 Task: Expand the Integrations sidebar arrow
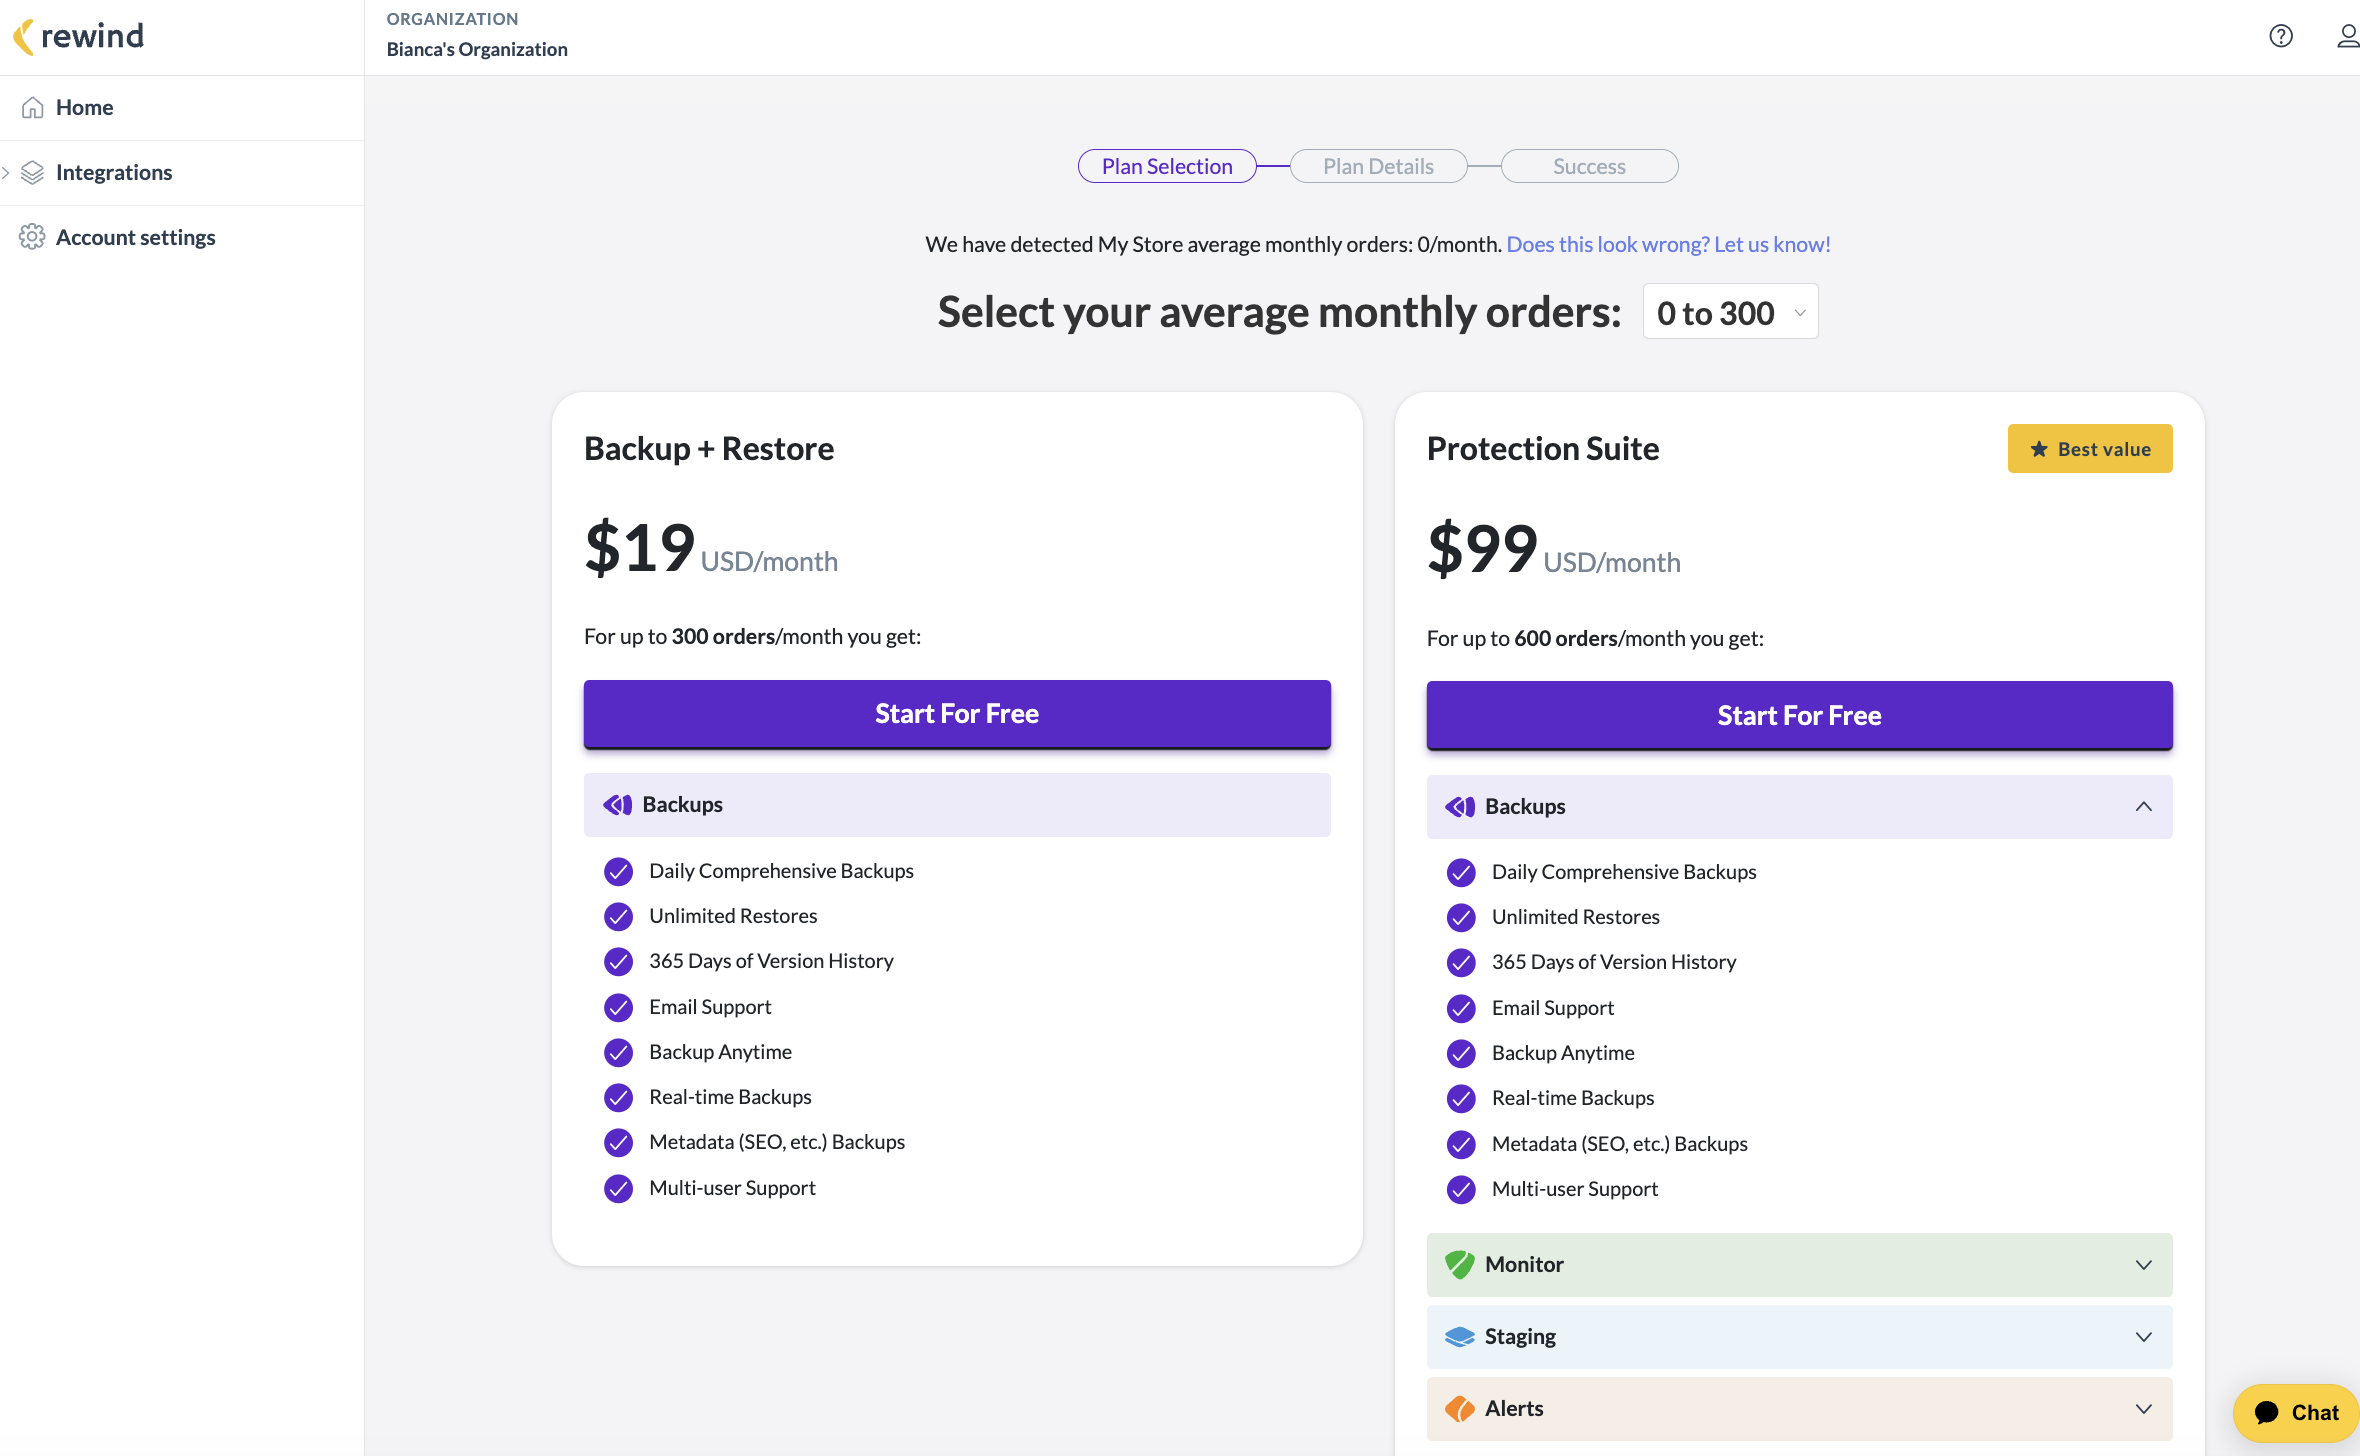point(7,172)
